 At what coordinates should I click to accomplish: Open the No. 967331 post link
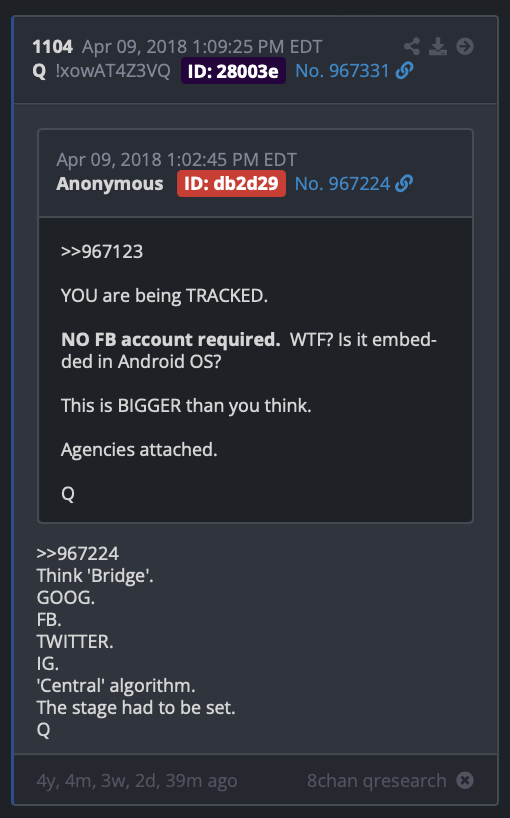coord(342,71)
